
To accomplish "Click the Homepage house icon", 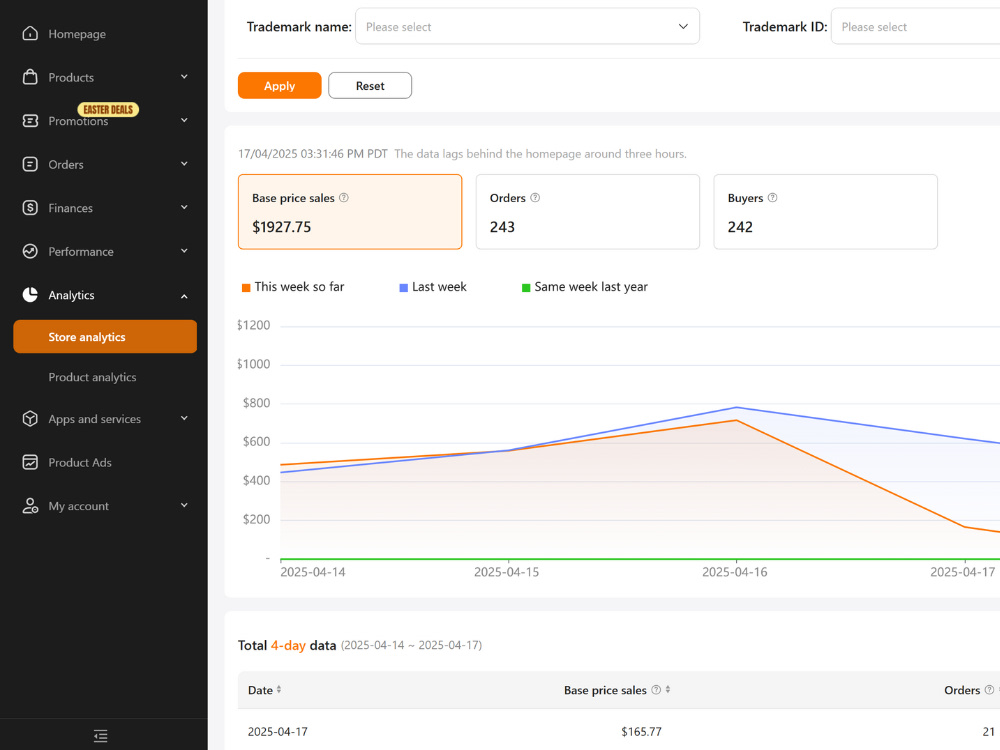I will tap(30, 33).
